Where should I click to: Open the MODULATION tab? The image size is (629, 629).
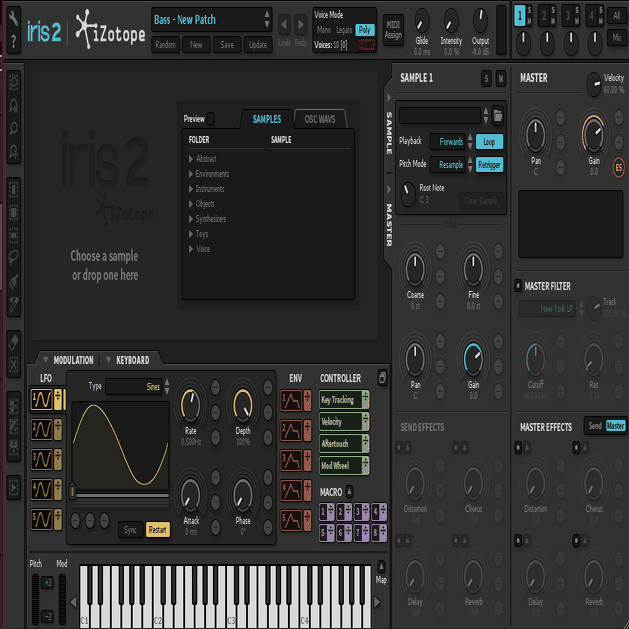tap(73, 360)
